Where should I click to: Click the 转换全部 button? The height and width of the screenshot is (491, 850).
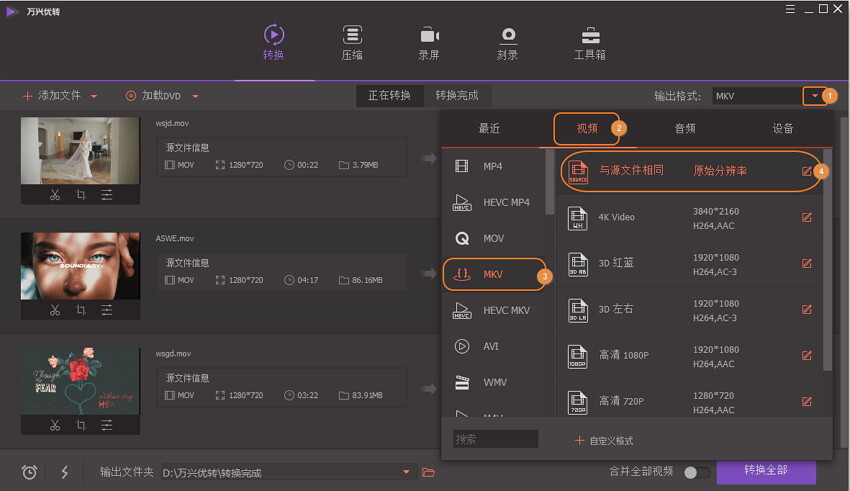point(766,471)
